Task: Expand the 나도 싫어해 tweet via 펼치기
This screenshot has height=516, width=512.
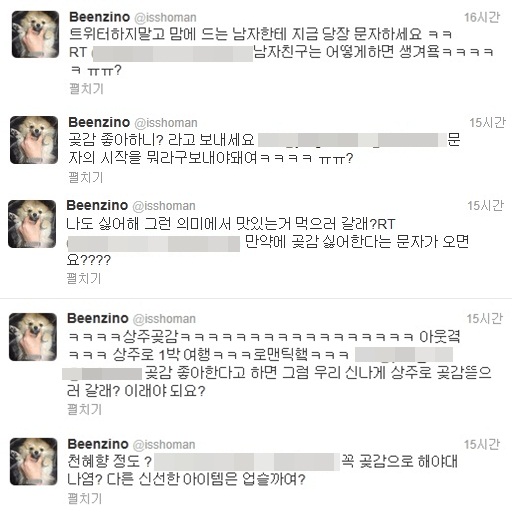Action: (x=84, y=278)
